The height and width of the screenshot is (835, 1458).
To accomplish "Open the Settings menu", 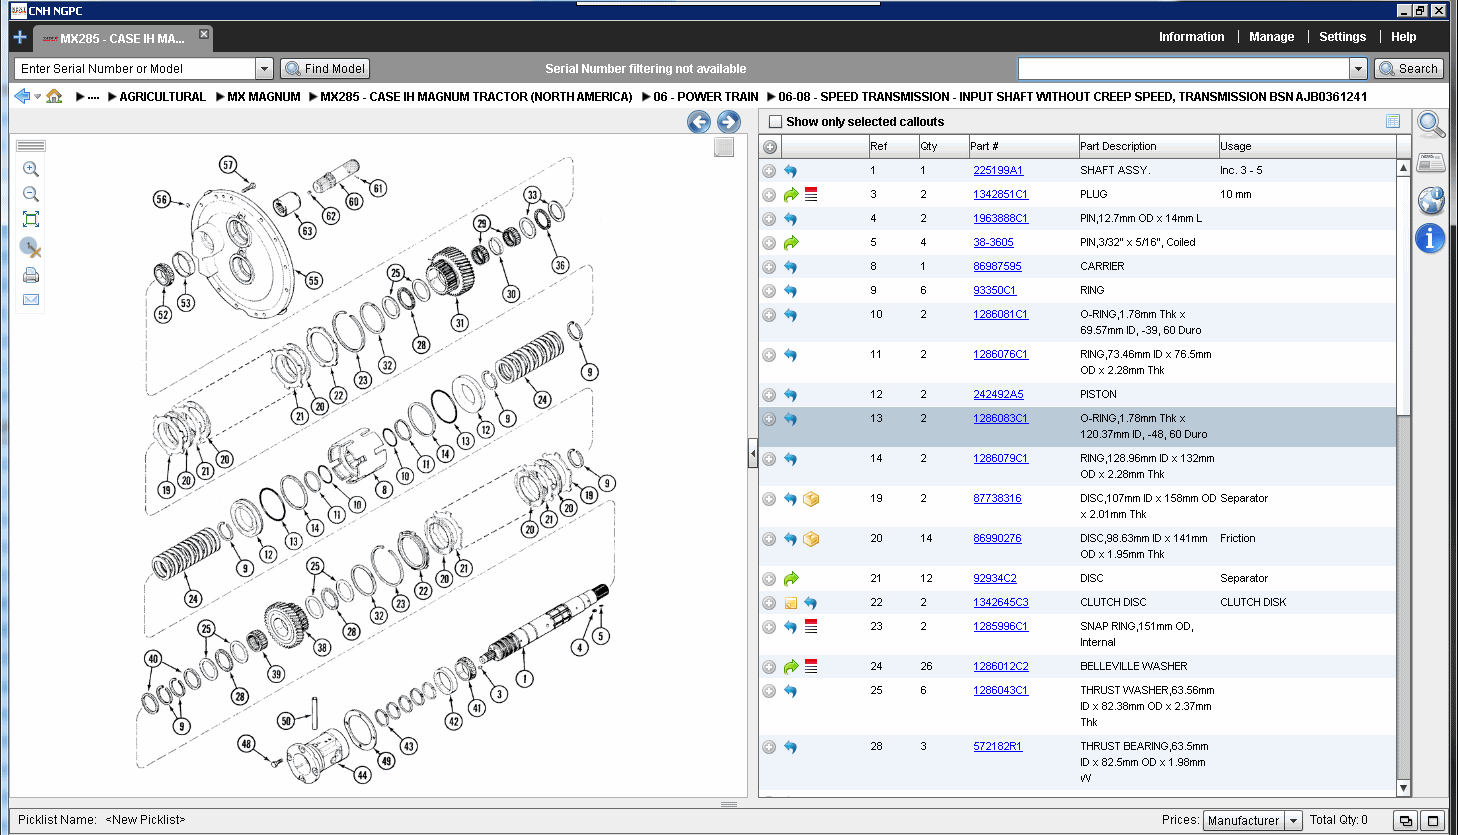I will click(1342, 36).
